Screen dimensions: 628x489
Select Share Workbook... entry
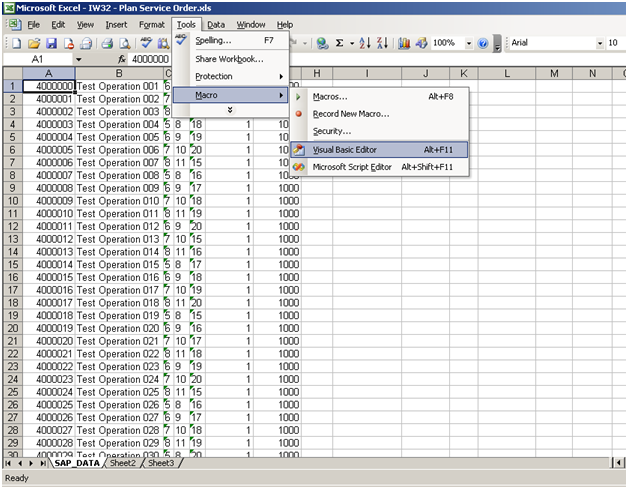pyautogui.click(x=231, y=59)
